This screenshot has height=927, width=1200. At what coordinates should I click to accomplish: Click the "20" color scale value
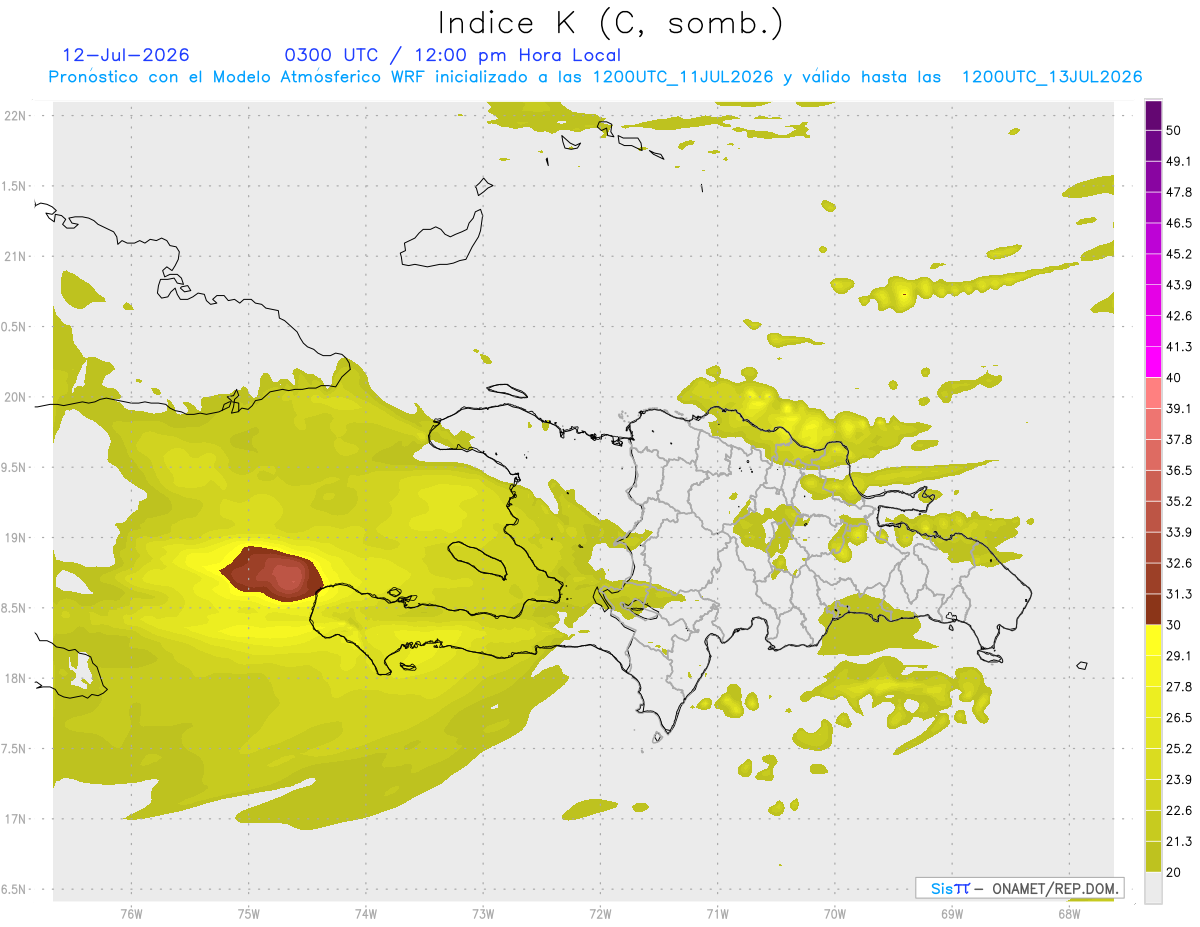[1173, 872]
